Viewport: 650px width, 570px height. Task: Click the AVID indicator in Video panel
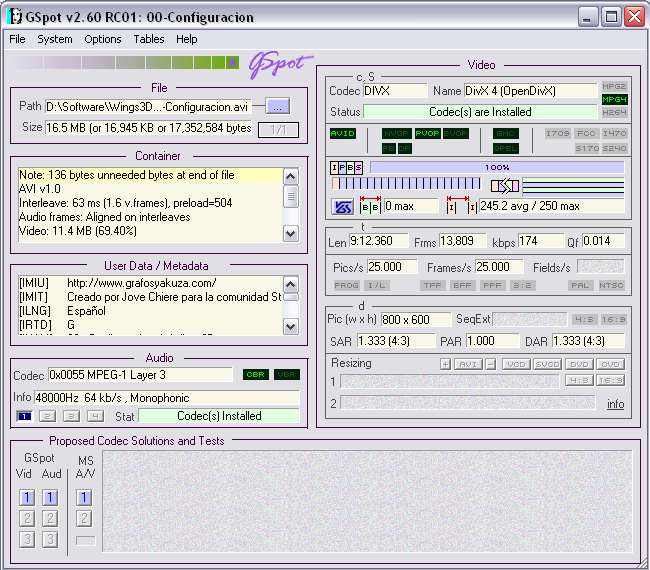pos(343,133)
